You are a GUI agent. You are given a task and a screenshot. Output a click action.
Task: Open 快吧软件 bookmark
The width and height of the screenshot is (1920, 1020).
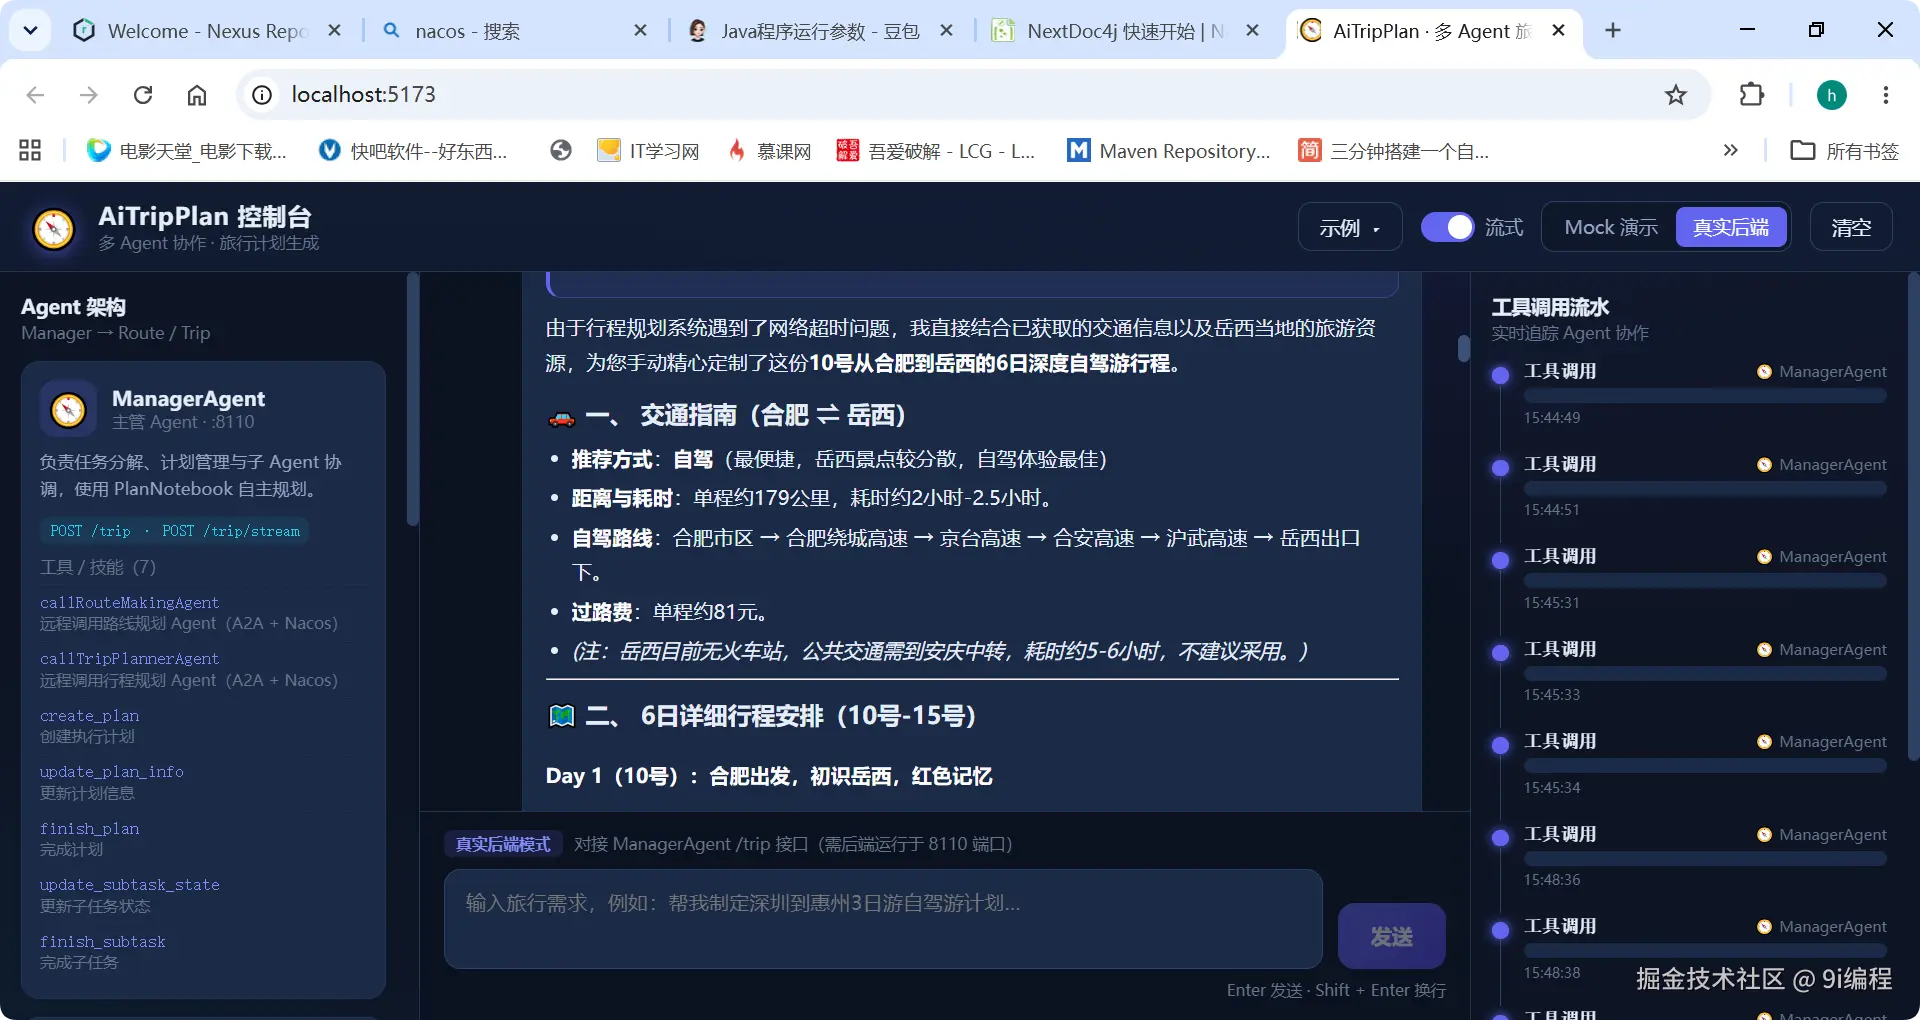413,151
